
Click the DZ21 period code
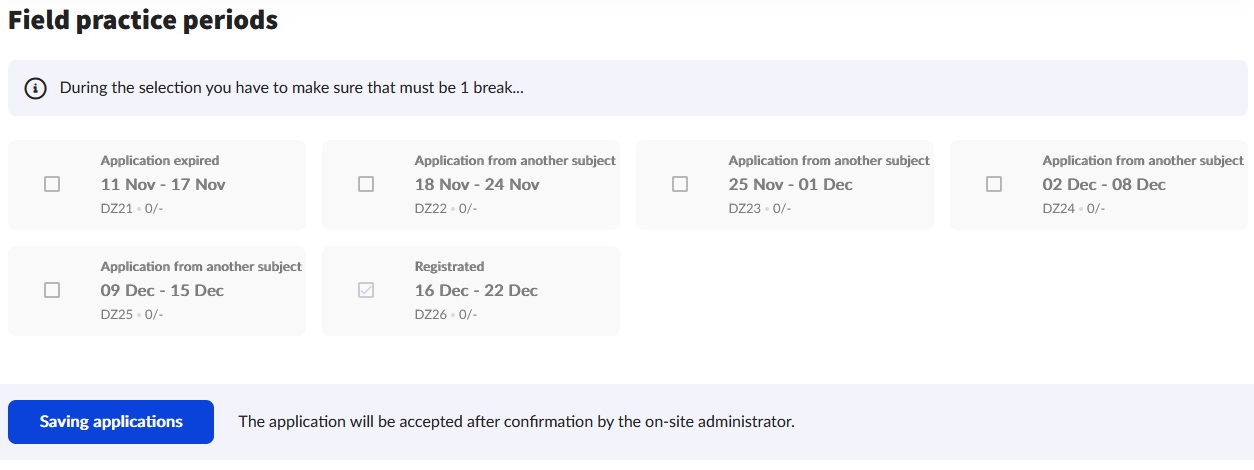coord(116,208)
